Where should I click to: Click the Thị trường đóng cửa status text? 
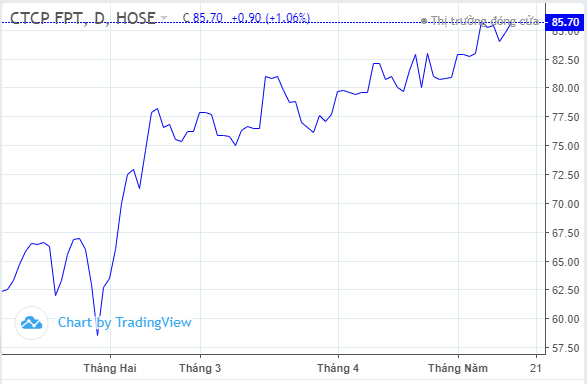(x=485, y=21)
